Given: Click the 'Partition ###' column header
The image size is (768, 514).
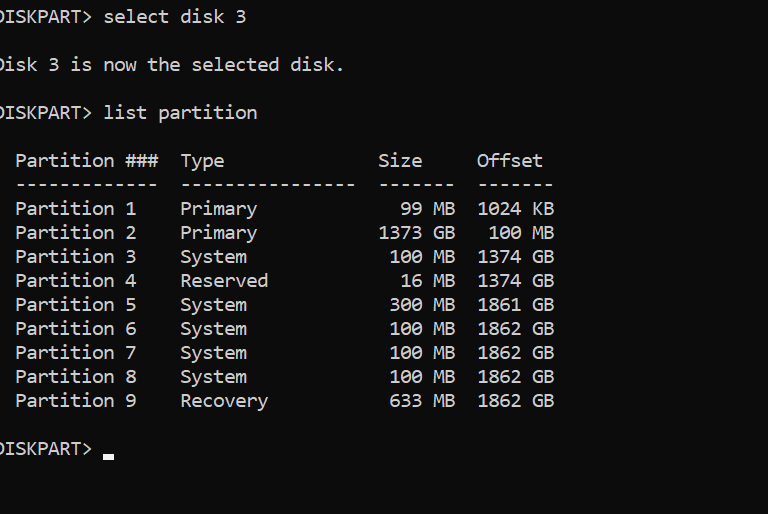Looking at the screenshot, I should point(81,160).
